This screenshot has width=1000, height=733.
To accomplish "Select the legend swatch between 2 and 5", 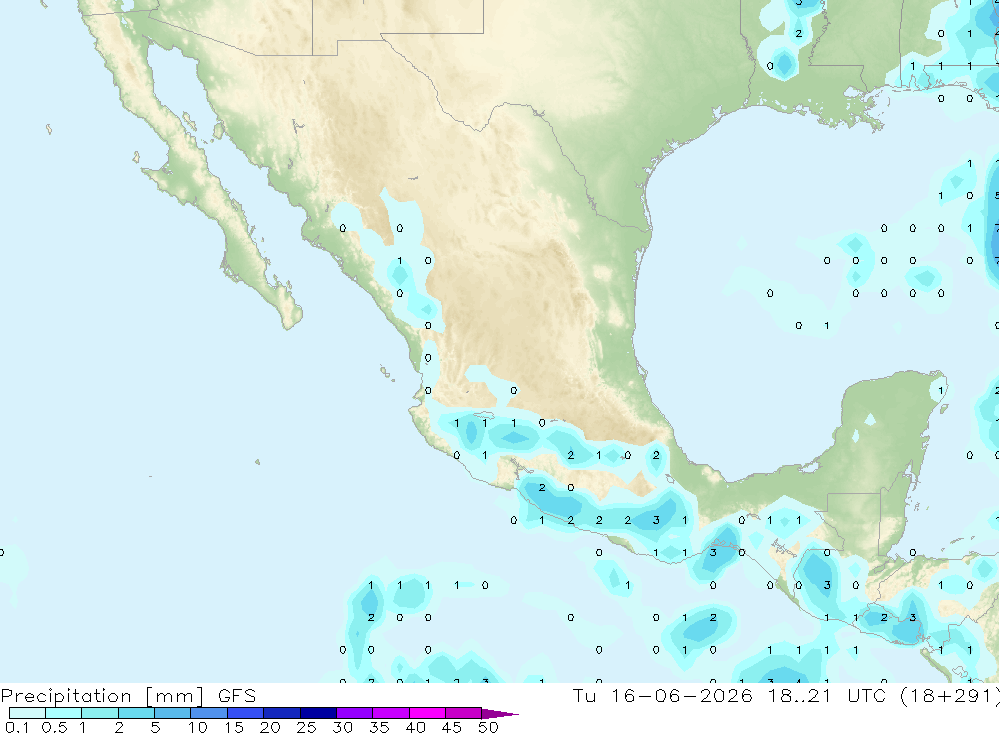I will pyautogui.click(x=136, y=713).
